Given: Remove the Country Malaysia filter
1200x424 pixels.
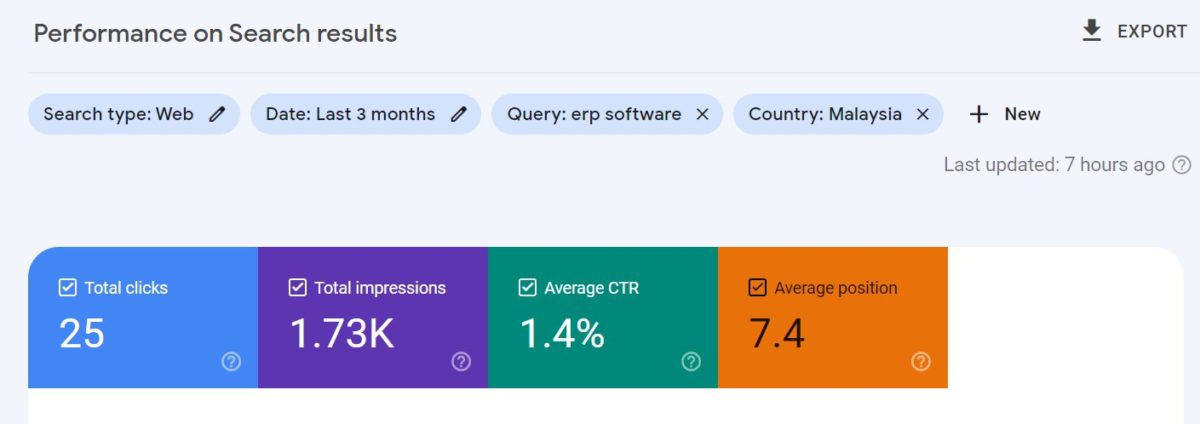Looking at the screenshot, I should coord(922,114).
